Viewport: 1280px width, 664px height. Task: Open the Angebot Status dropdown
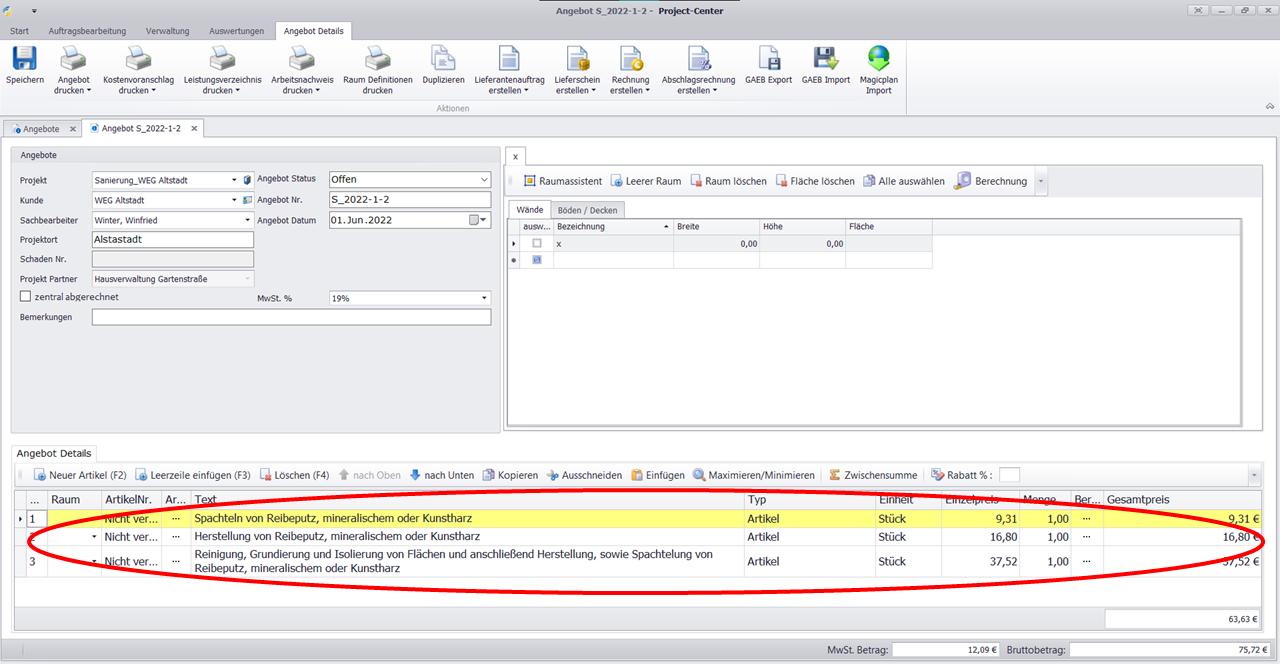[x=484, y=180]
